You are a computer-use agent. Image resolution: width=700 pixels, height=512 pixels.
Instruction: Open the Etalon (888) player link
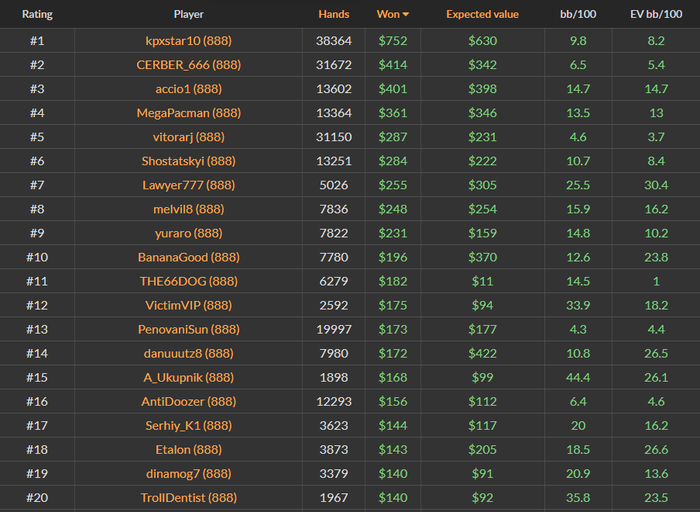coord(188,449)
